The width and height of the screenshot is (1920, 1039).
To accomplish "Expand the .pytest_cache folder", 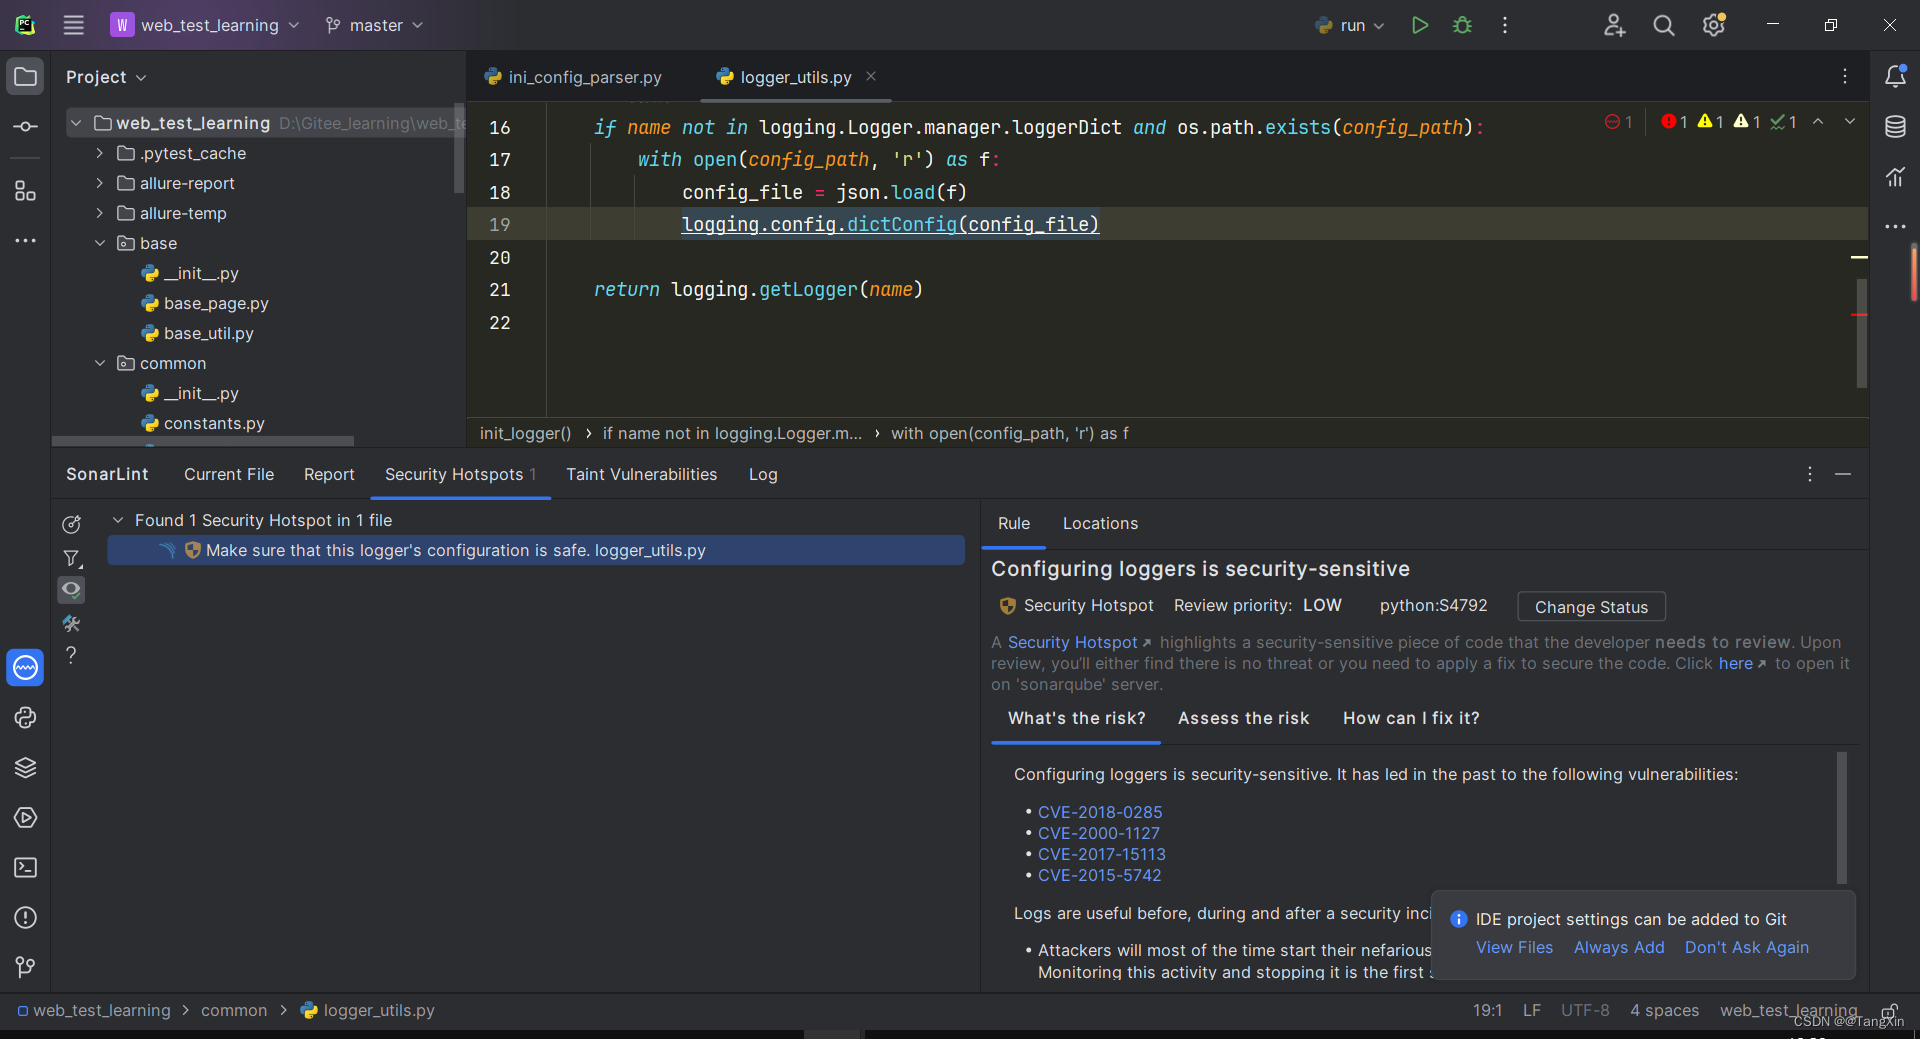I will [99, 153].
